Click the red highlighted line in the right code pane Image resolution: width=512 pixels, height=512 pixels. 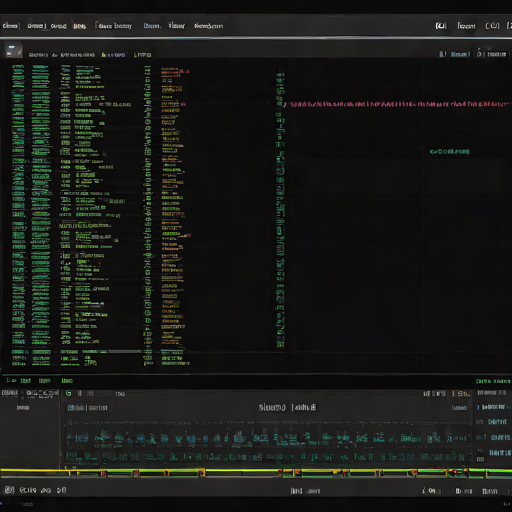[398, 104]
